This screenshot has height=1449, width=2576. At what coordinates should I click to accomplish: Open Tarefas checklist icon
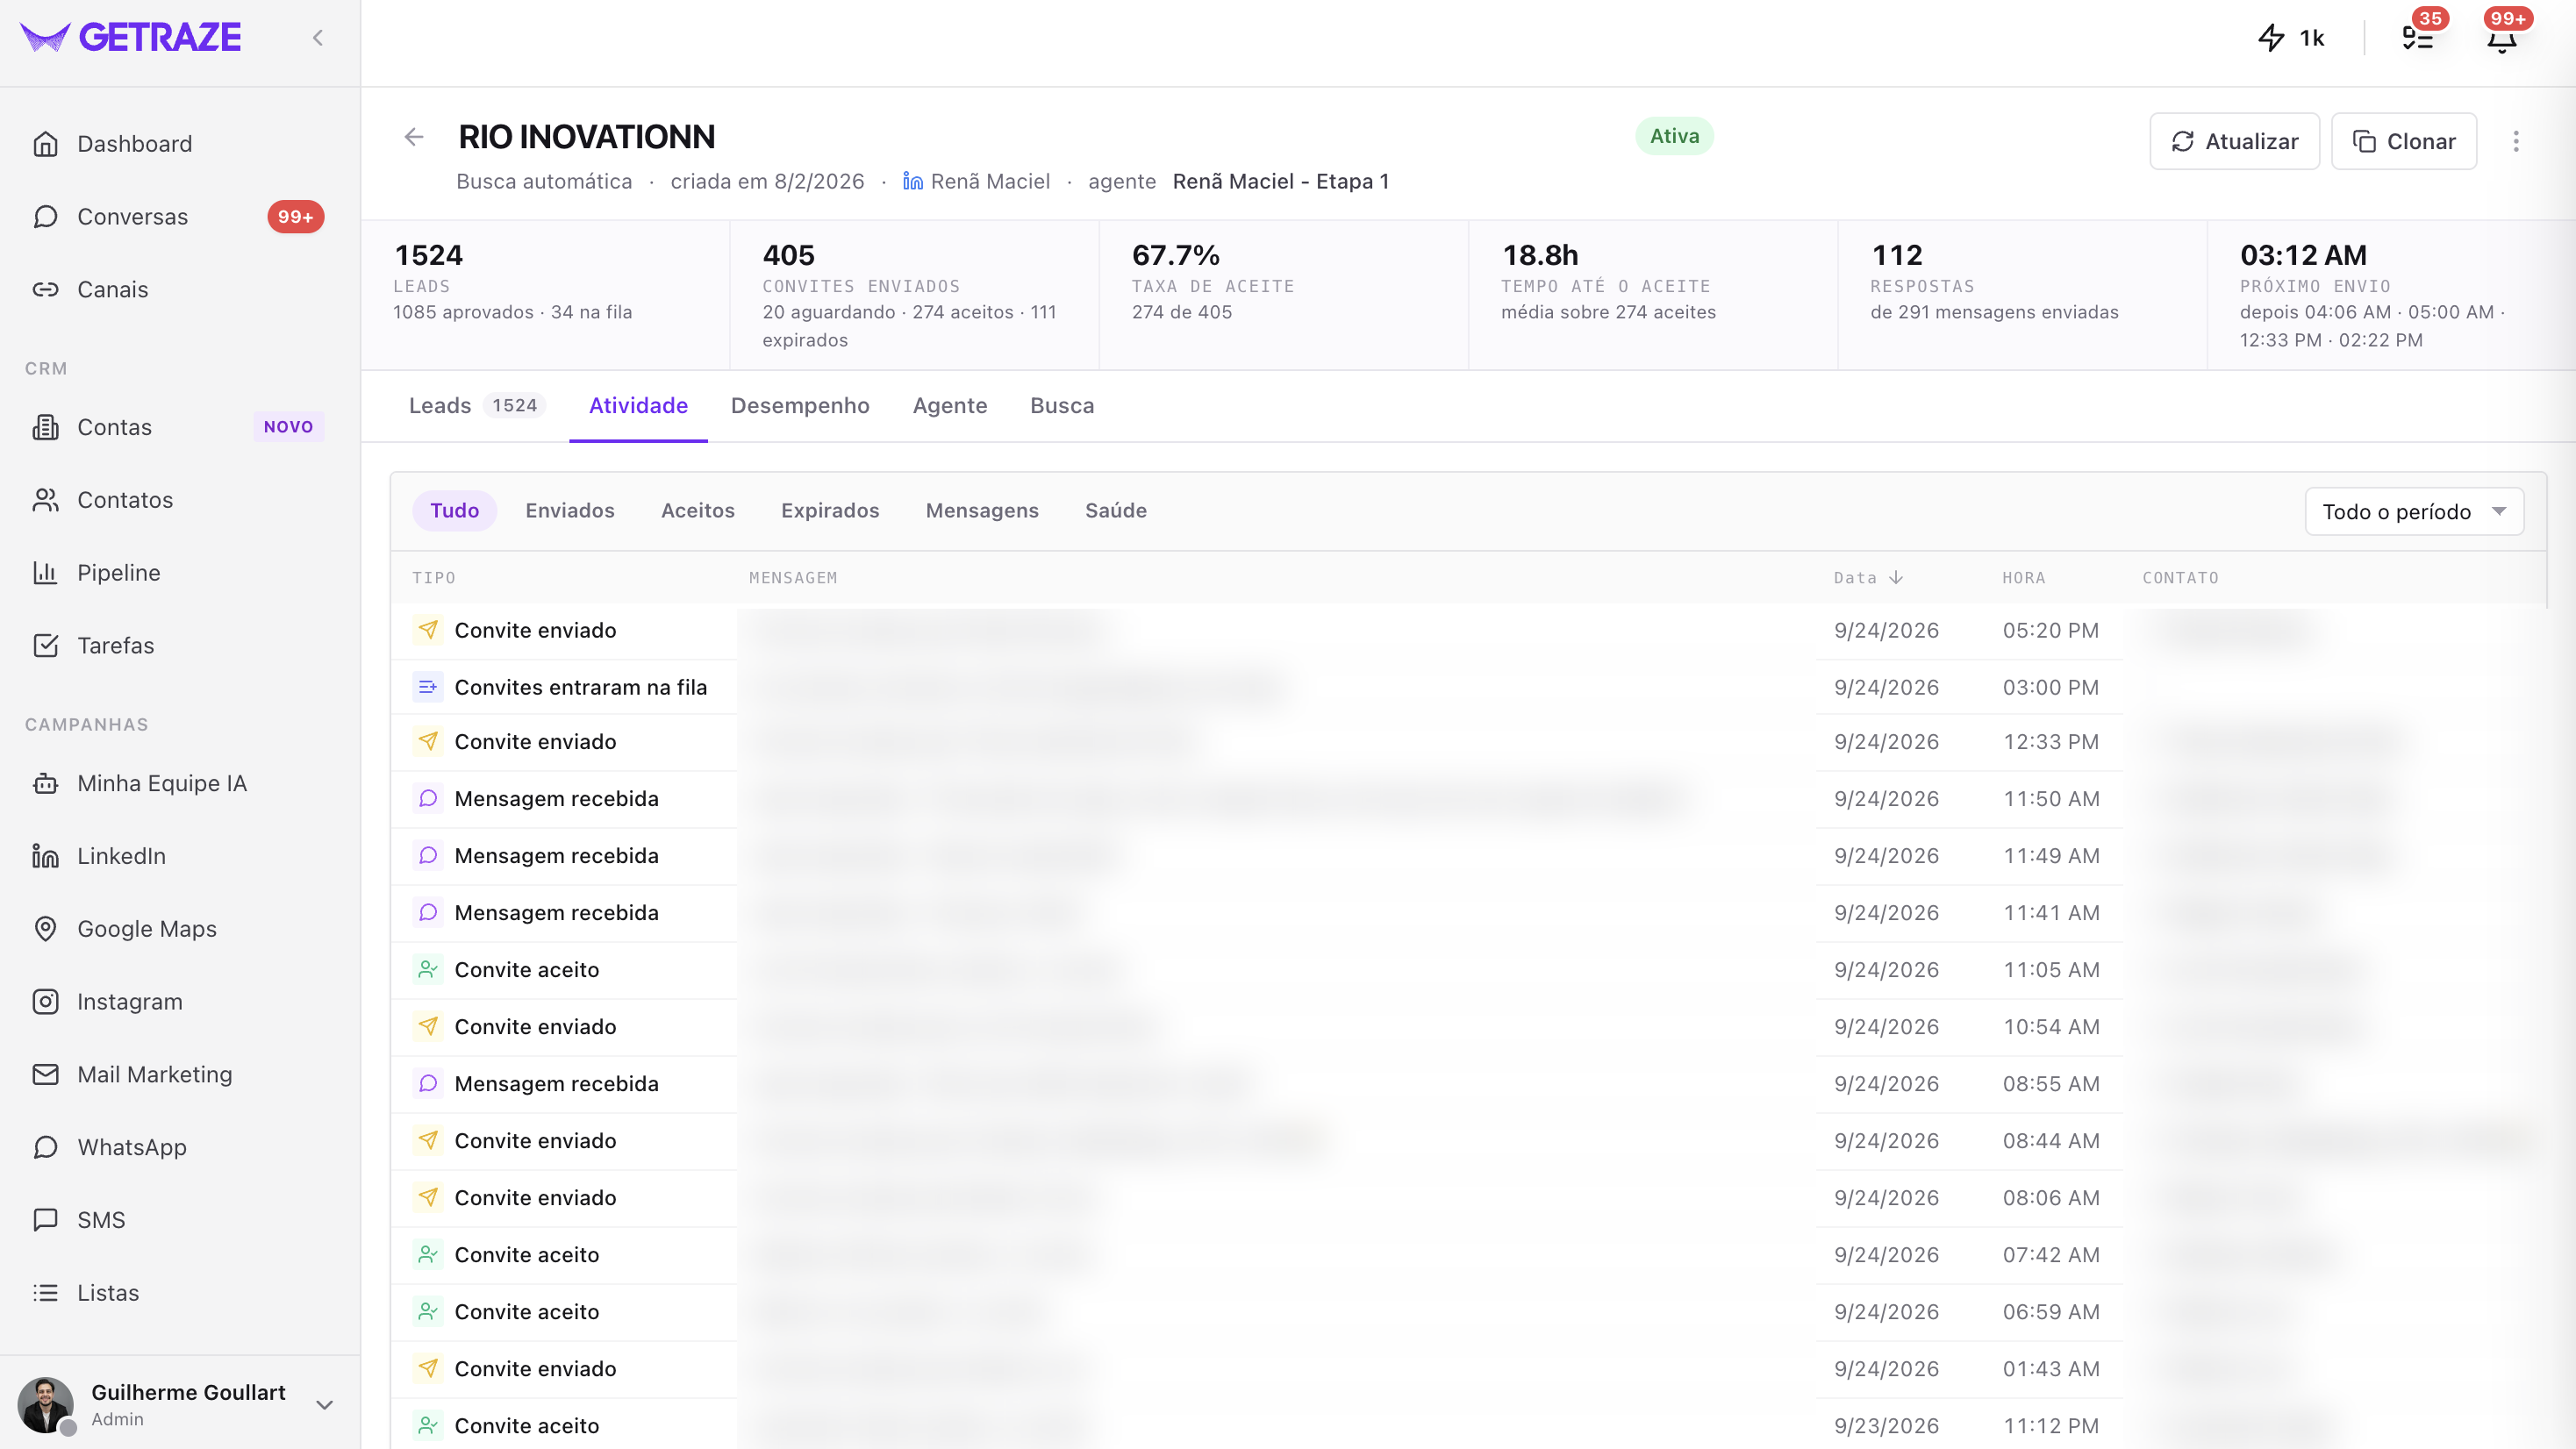(x=45, y=646)
